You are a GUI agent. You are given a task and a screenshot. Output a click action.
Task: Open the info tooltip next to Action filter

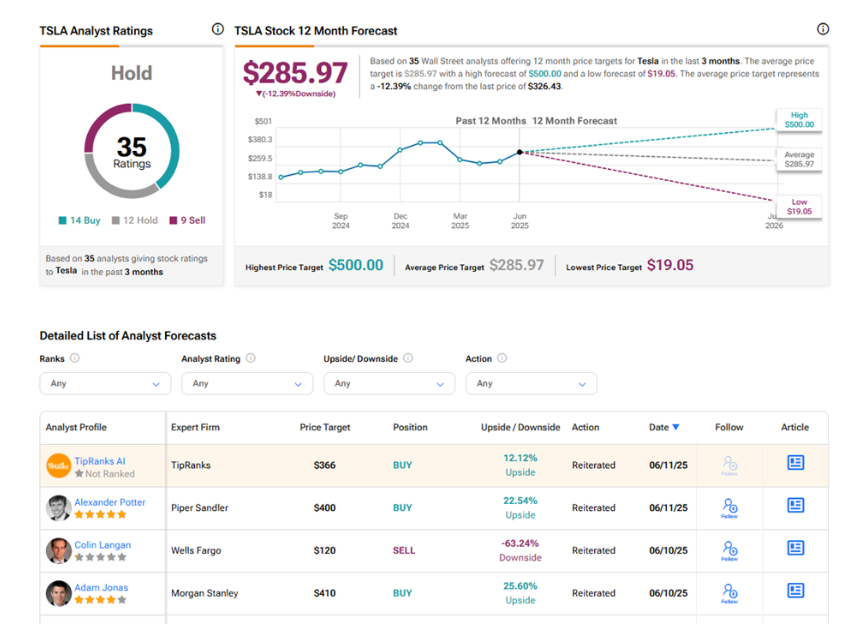click(502, 358)
